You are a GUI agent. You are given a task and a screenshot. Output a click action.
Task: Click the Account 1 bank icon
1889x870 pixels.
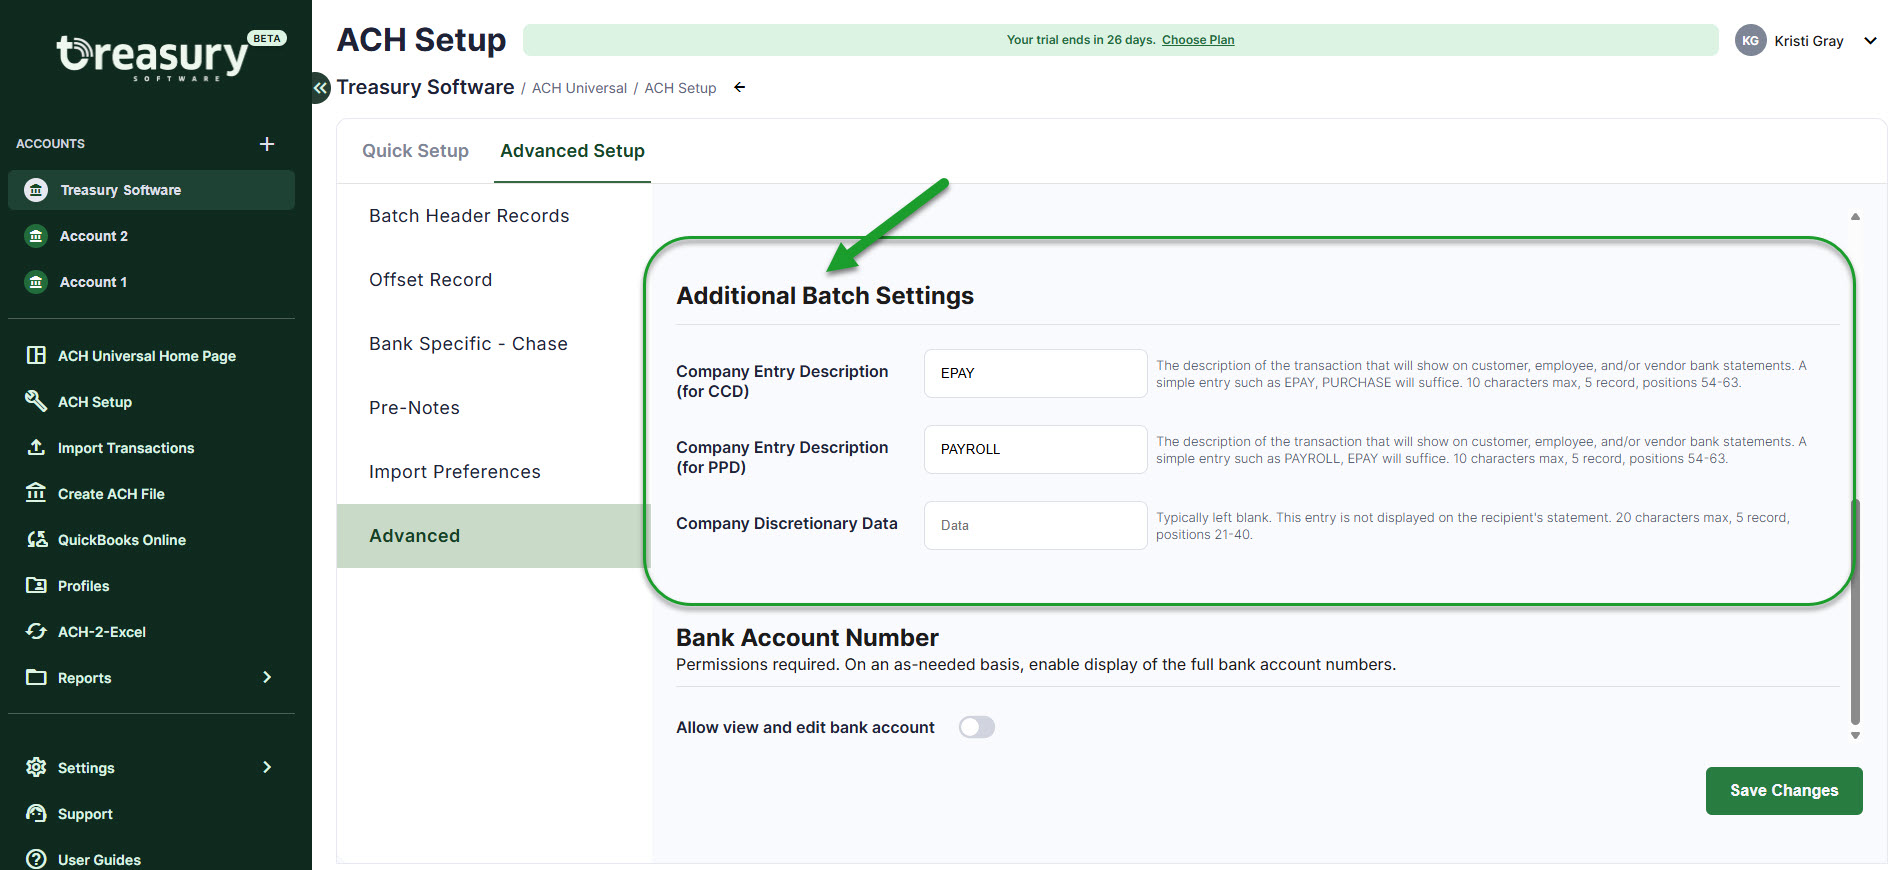tap(36, 282)
